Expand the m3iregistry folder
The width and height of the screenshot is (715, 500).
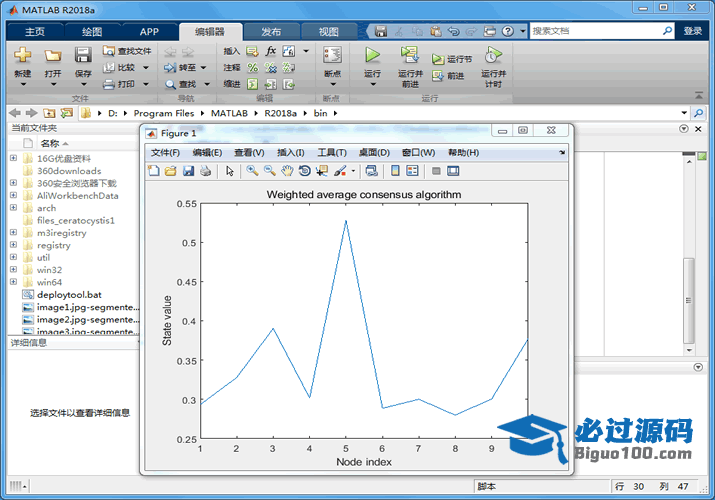coord(13,232)
